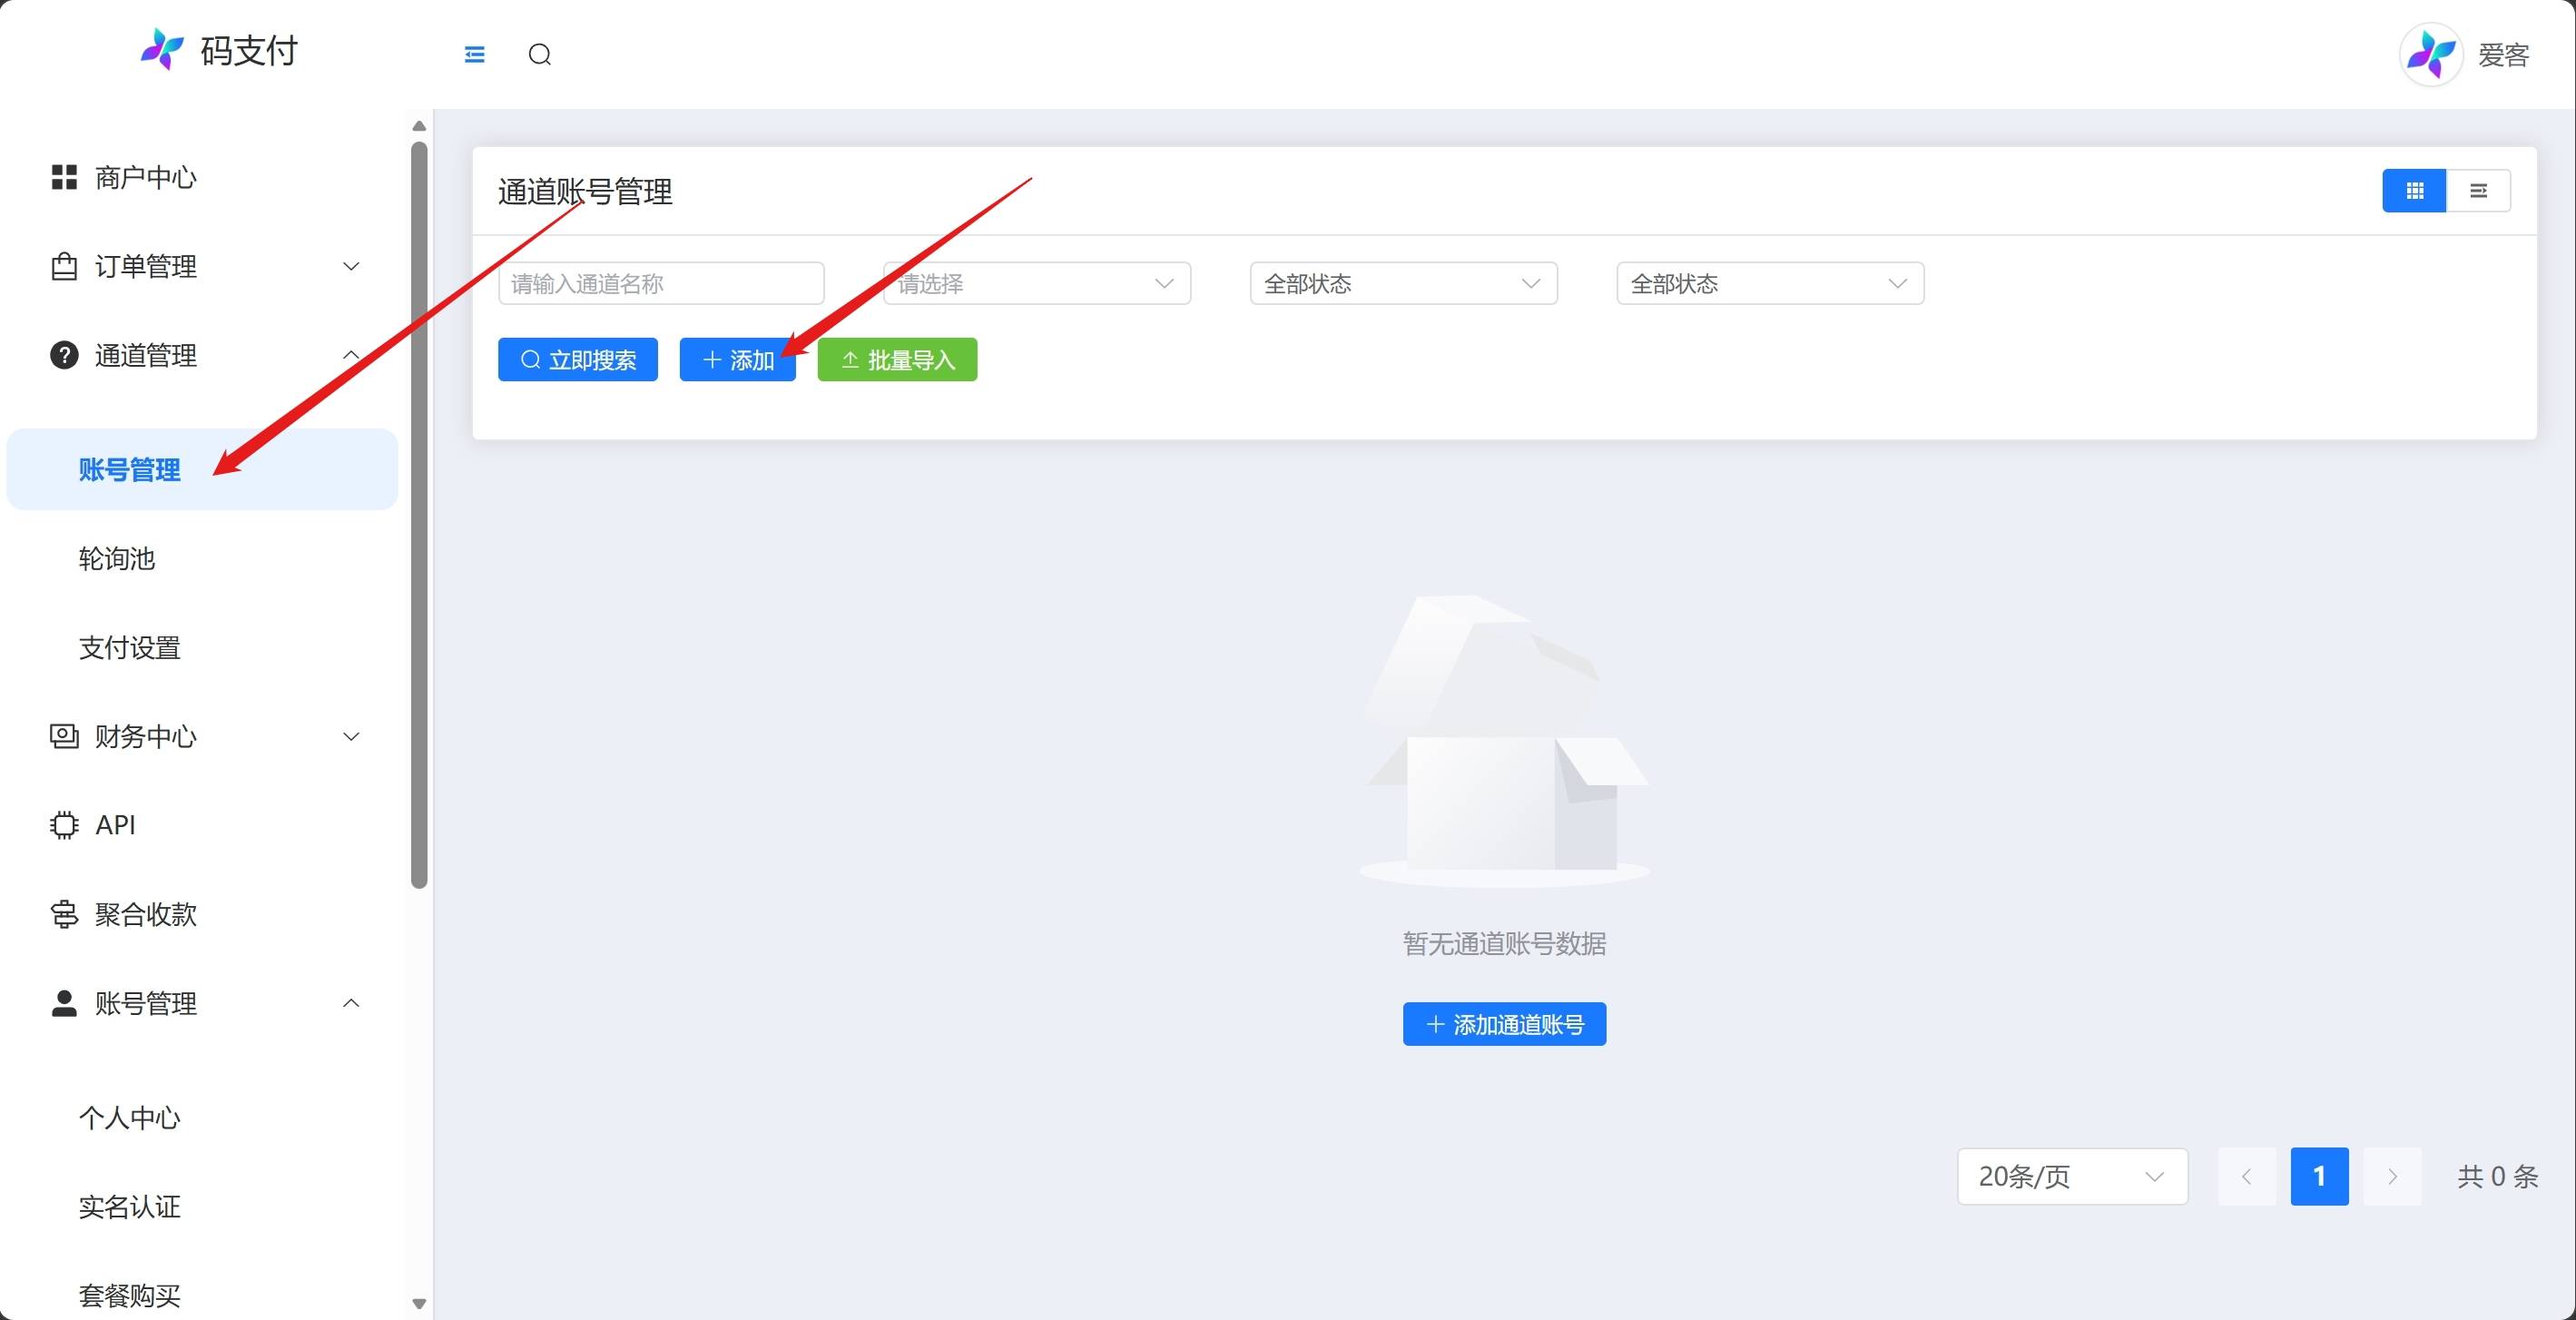Click the sidebar scrollbar down arrow

419,1304
